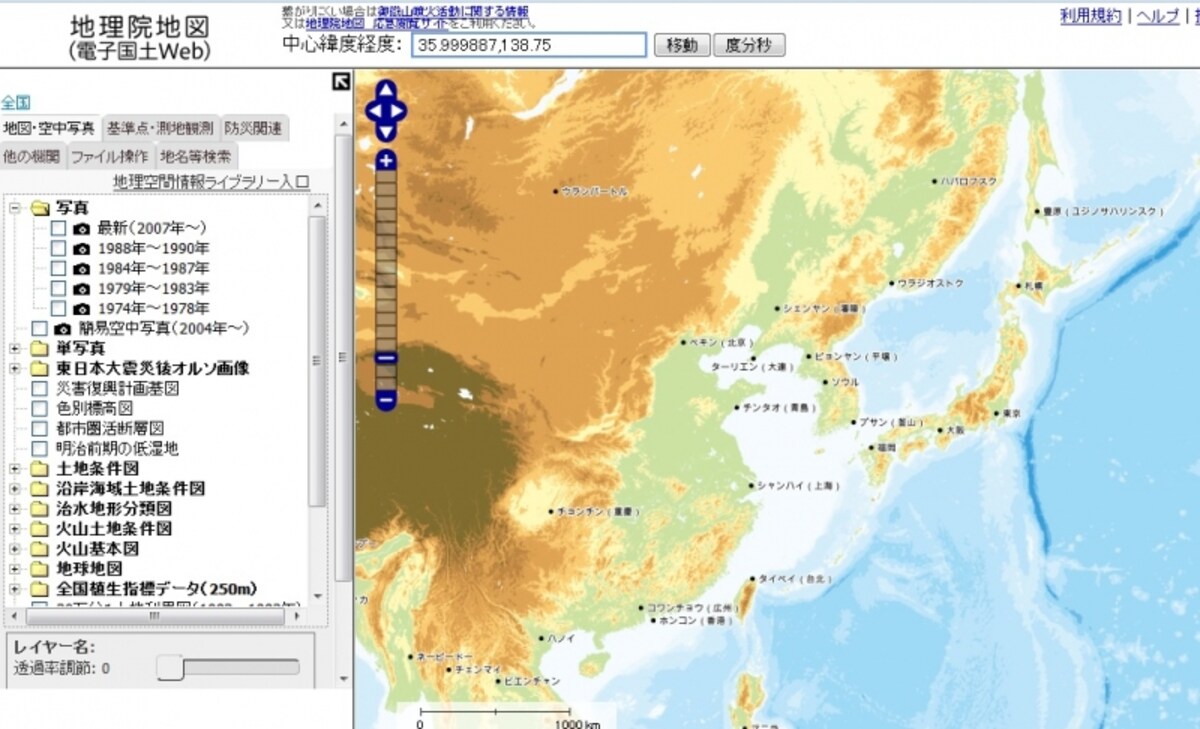Collapse the 写真 tree node
The width and height of the screenshot is (1200, 729).
point(15,208)
